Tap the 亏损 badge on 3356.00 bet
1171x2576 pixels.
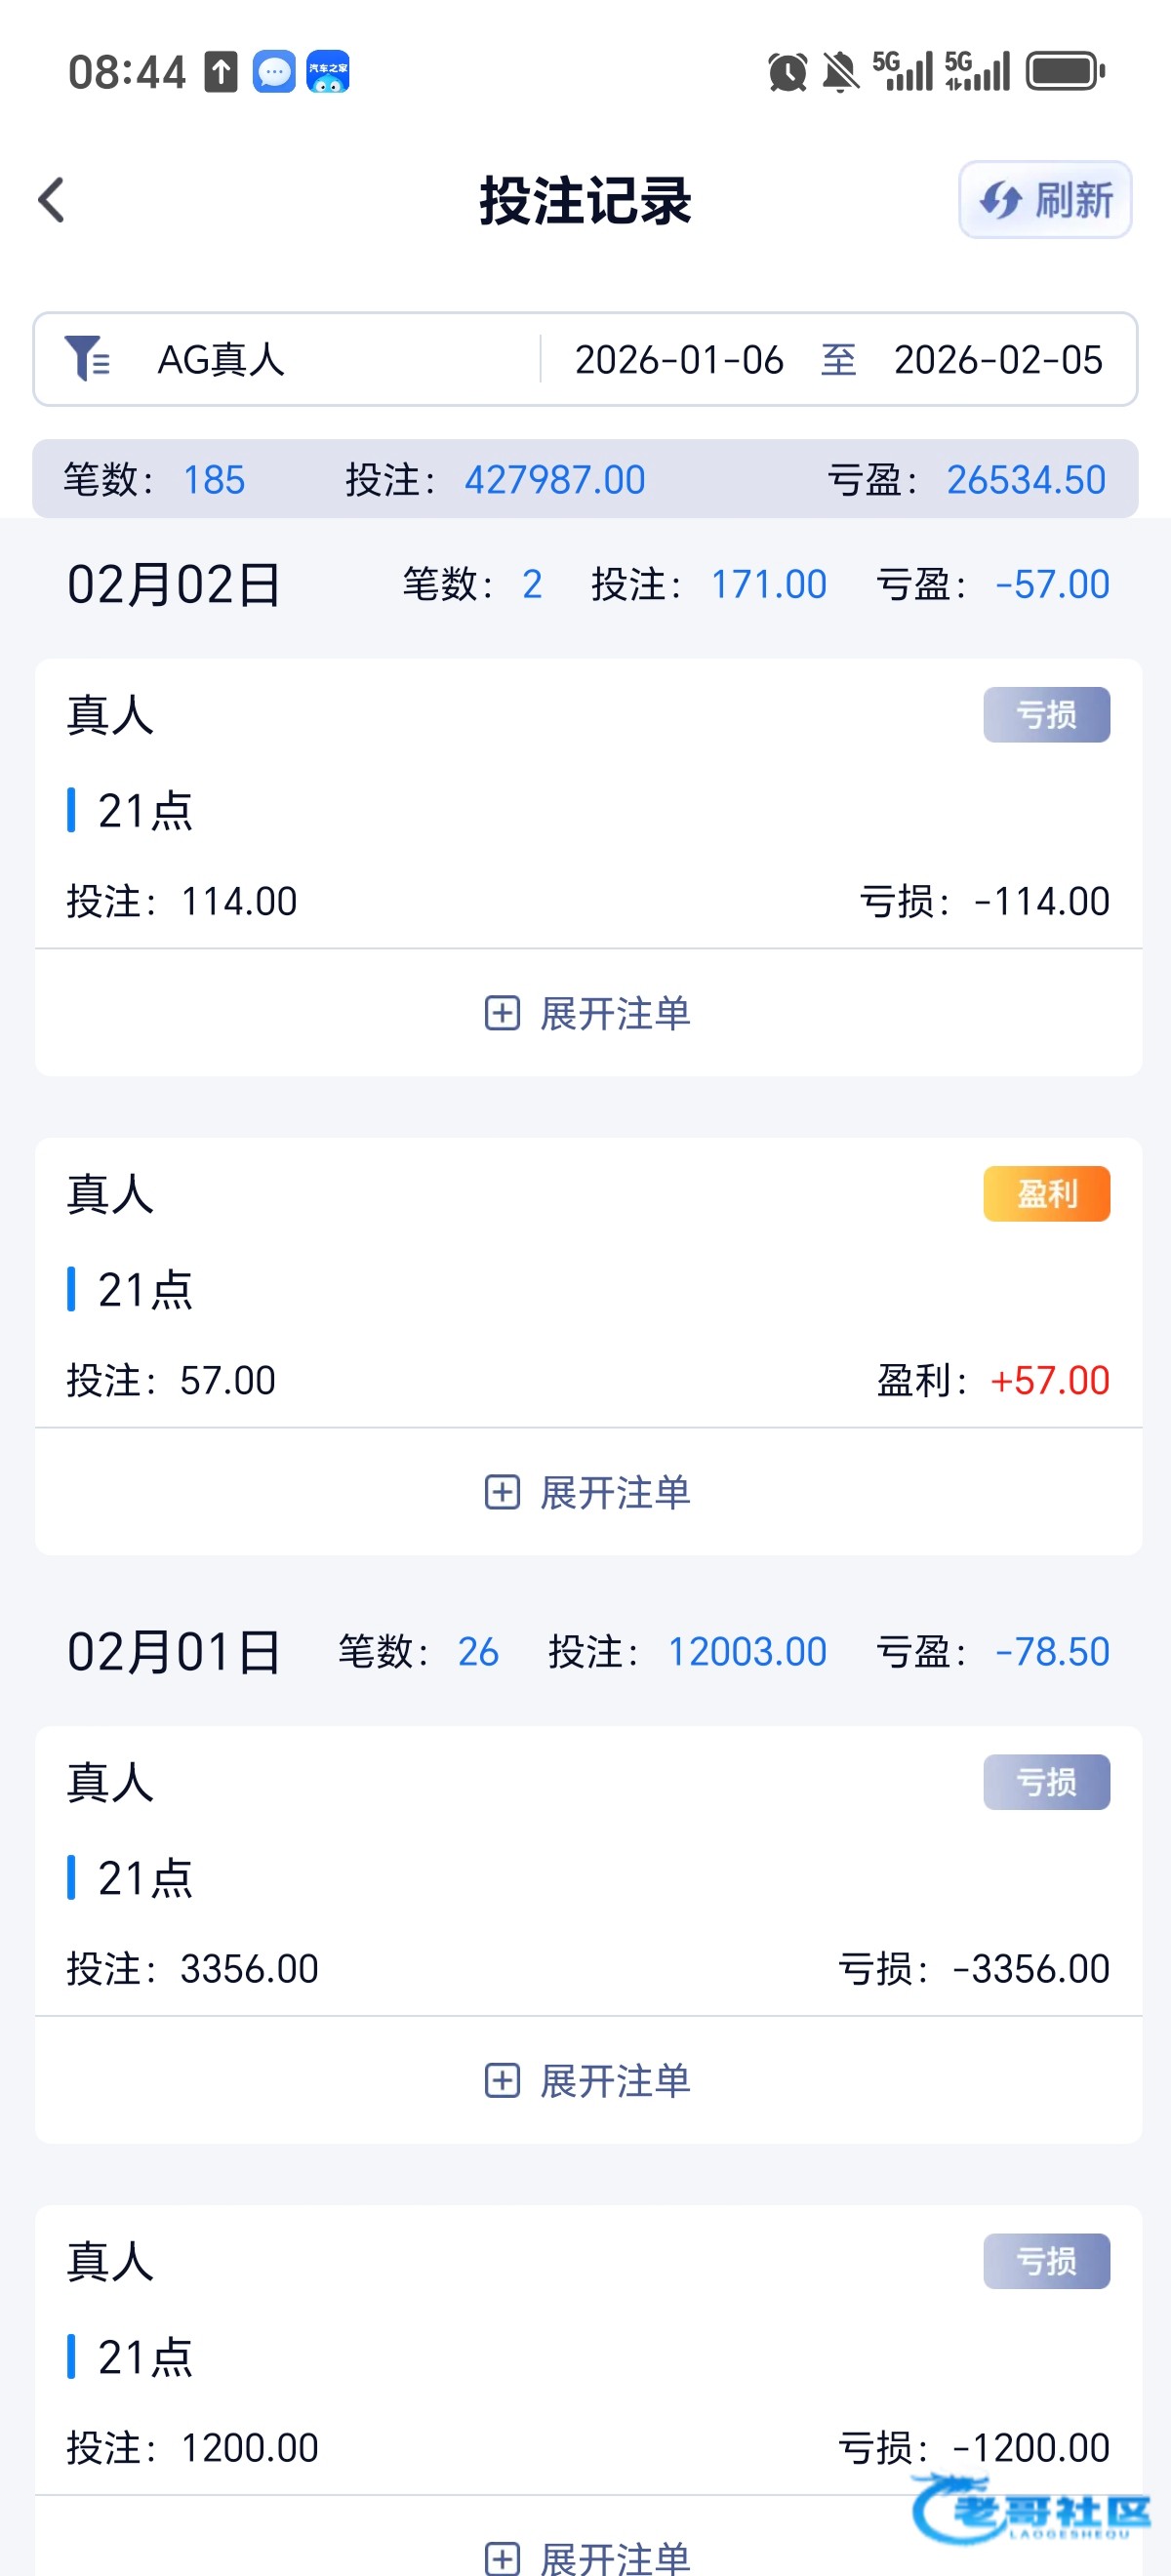pyautogui.click(x=1046, y=1782)
